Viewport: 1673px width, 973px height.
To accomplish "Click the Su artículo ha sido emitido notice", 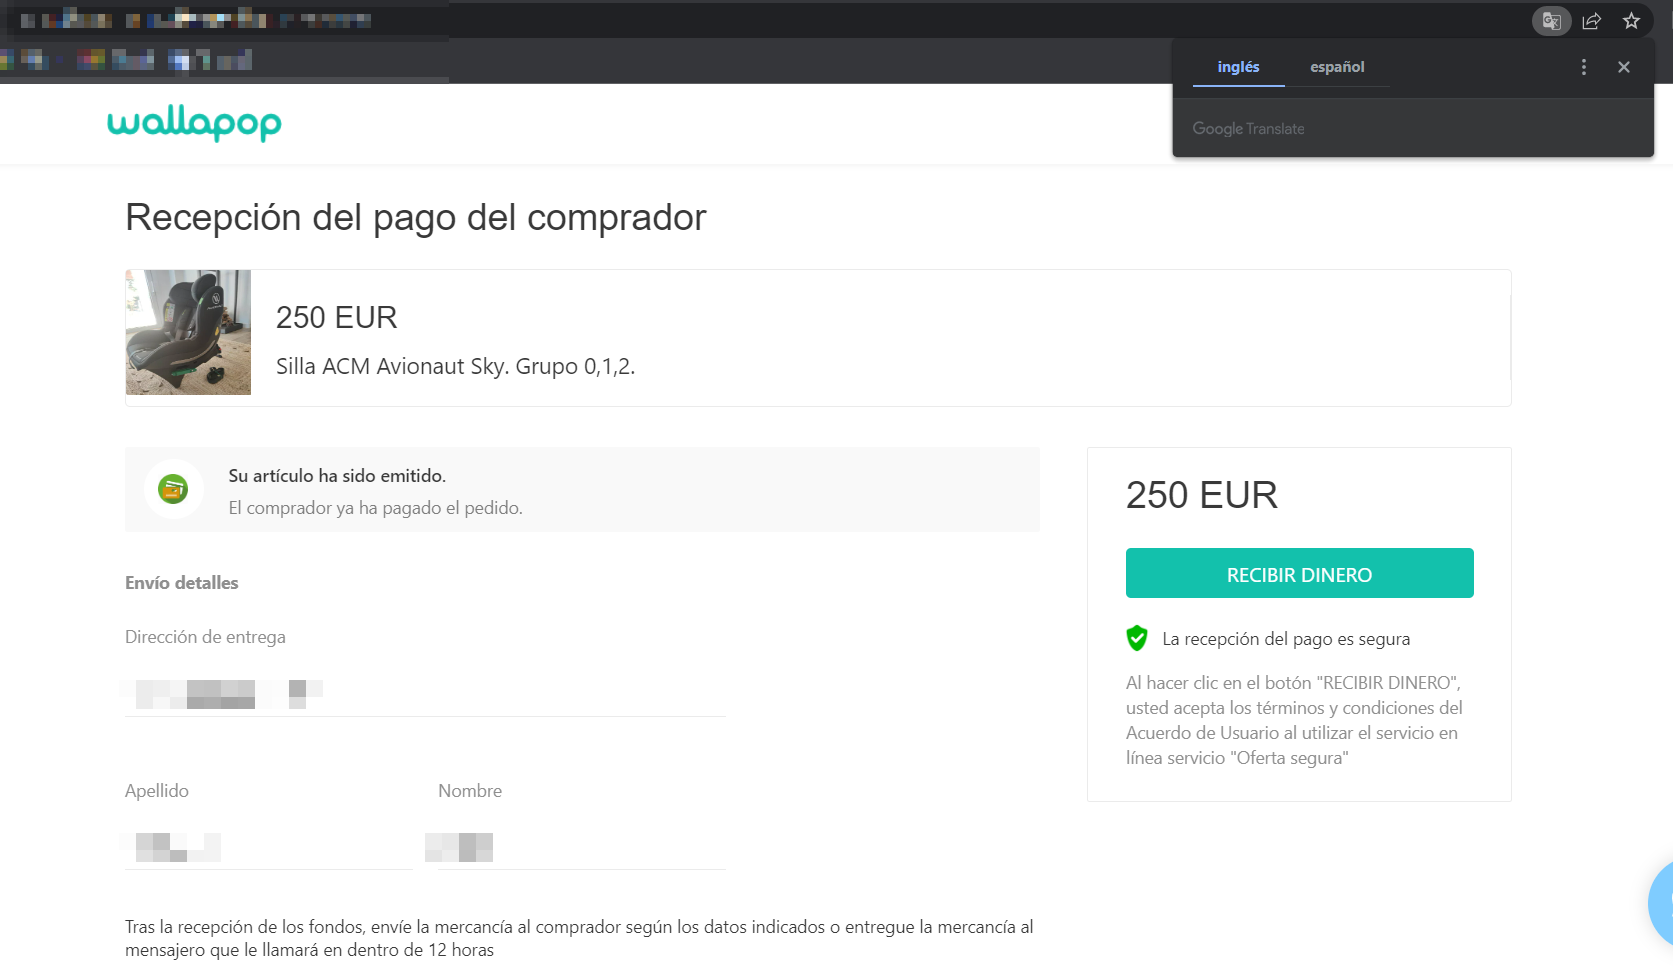I will [337, 476].
